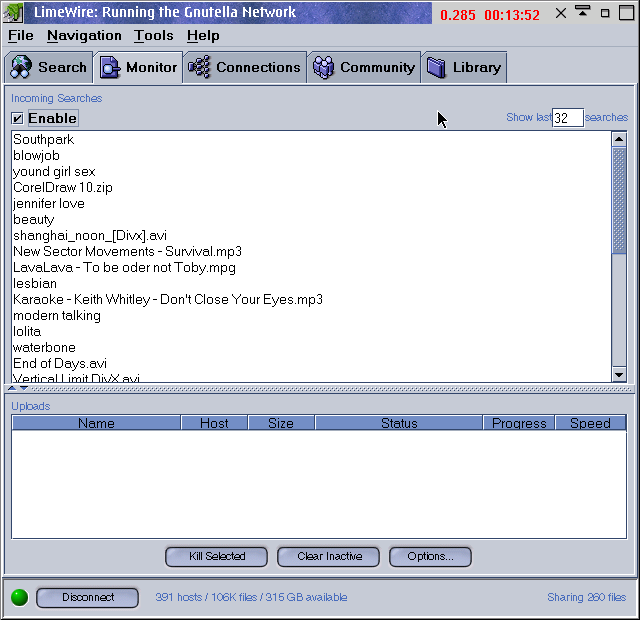640x620 pixels.
Task: Sort uploads by Speed column header
Action: coord(591,423)
